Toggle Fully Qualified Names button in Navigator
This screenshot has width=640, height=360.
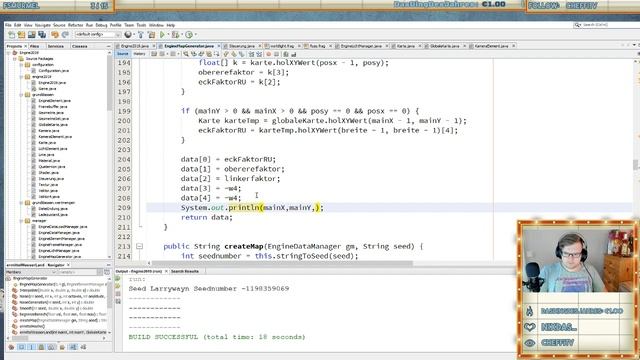[62, 347]
